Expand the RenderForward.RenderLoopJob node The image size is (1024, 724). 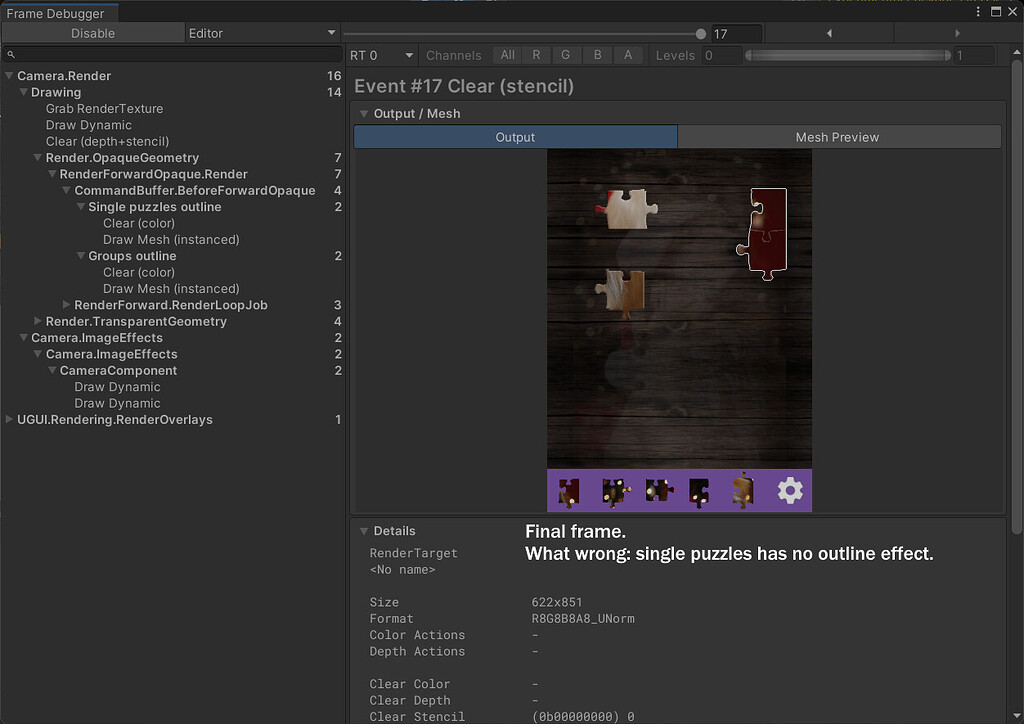pos(65,305)
